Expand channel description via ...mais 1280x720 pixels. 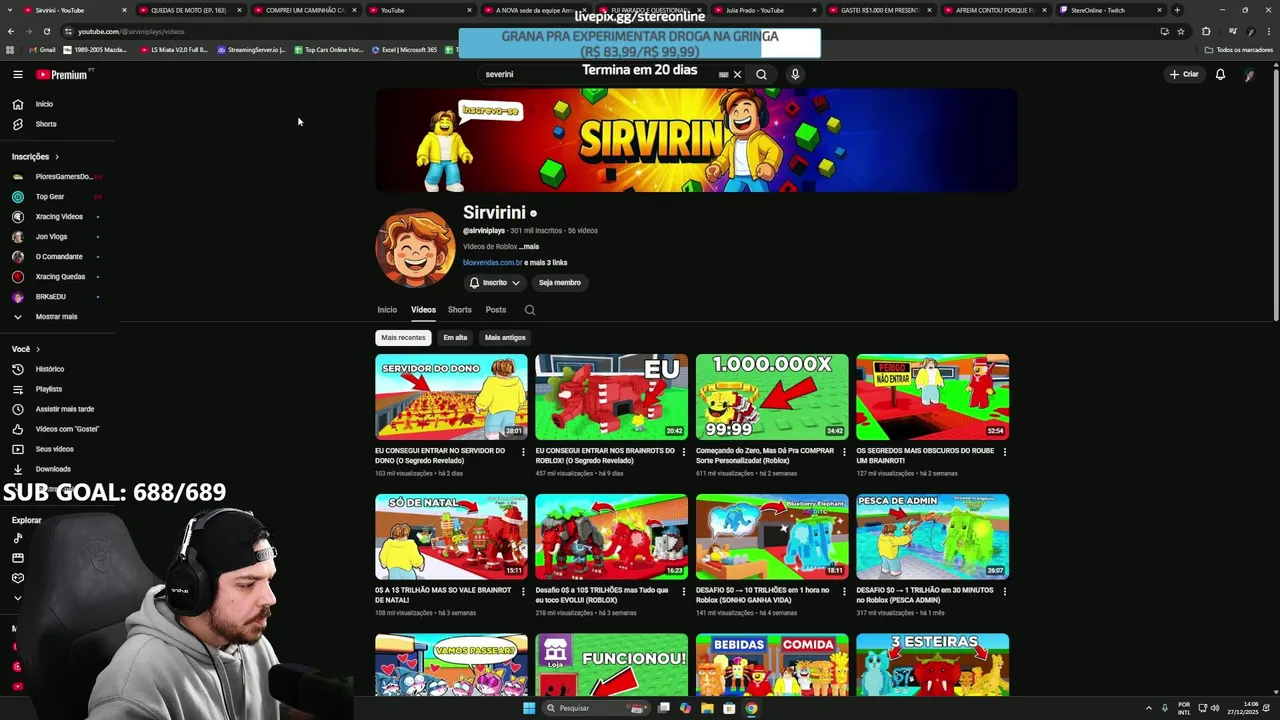tap(529, 247)
